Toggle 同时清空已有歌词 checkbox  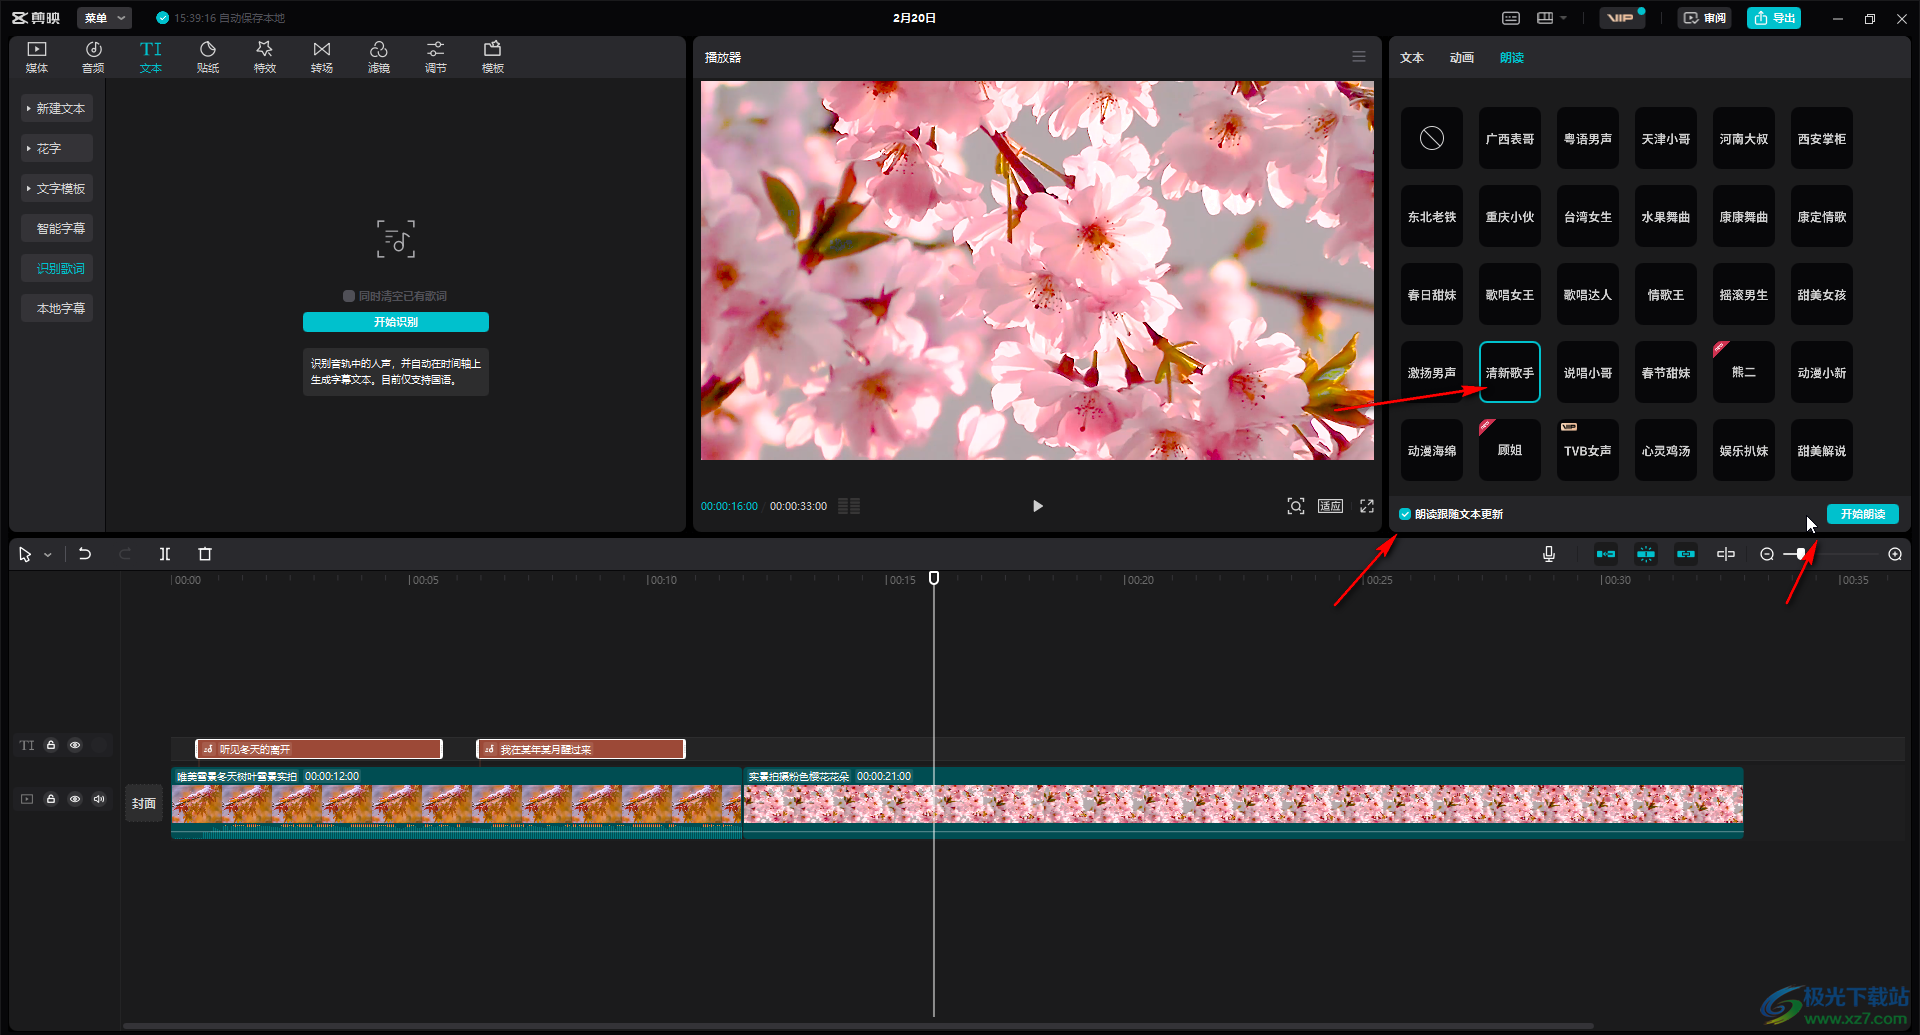[349, 296]
